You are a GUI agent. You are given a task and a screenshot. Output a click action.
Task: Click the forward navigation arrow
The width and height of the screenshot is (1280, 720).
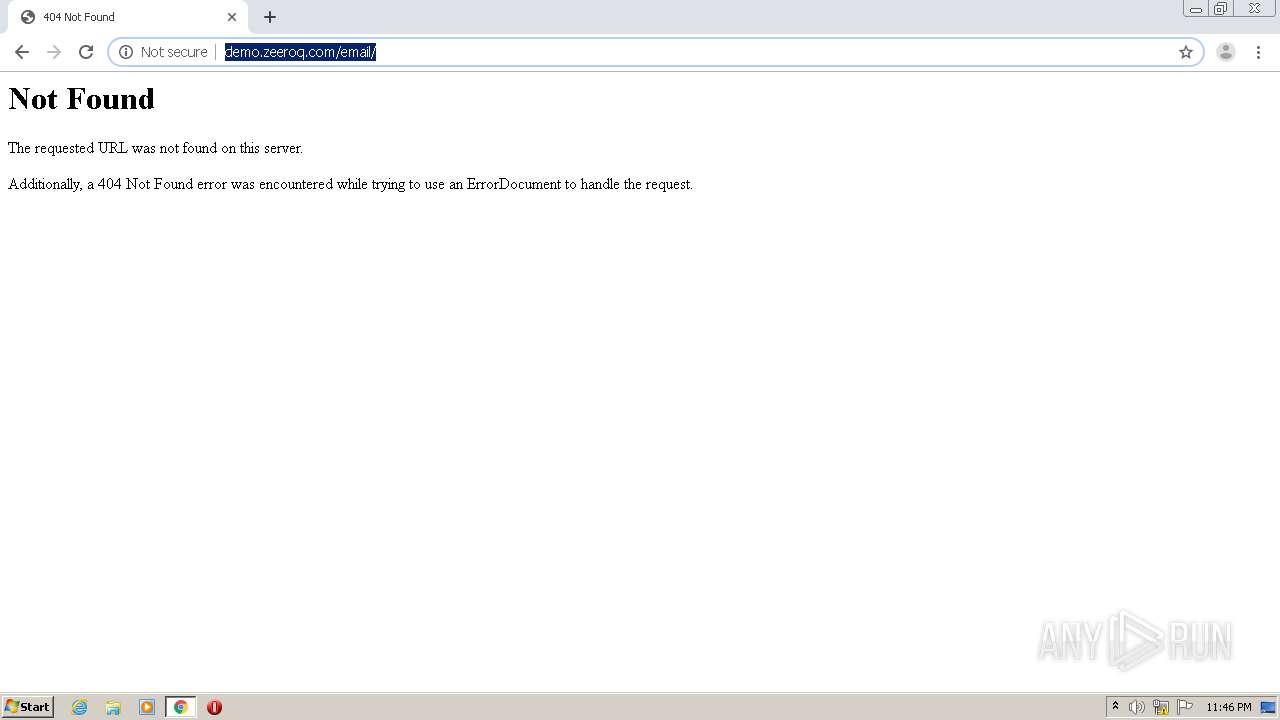click(x=54, y=52)
